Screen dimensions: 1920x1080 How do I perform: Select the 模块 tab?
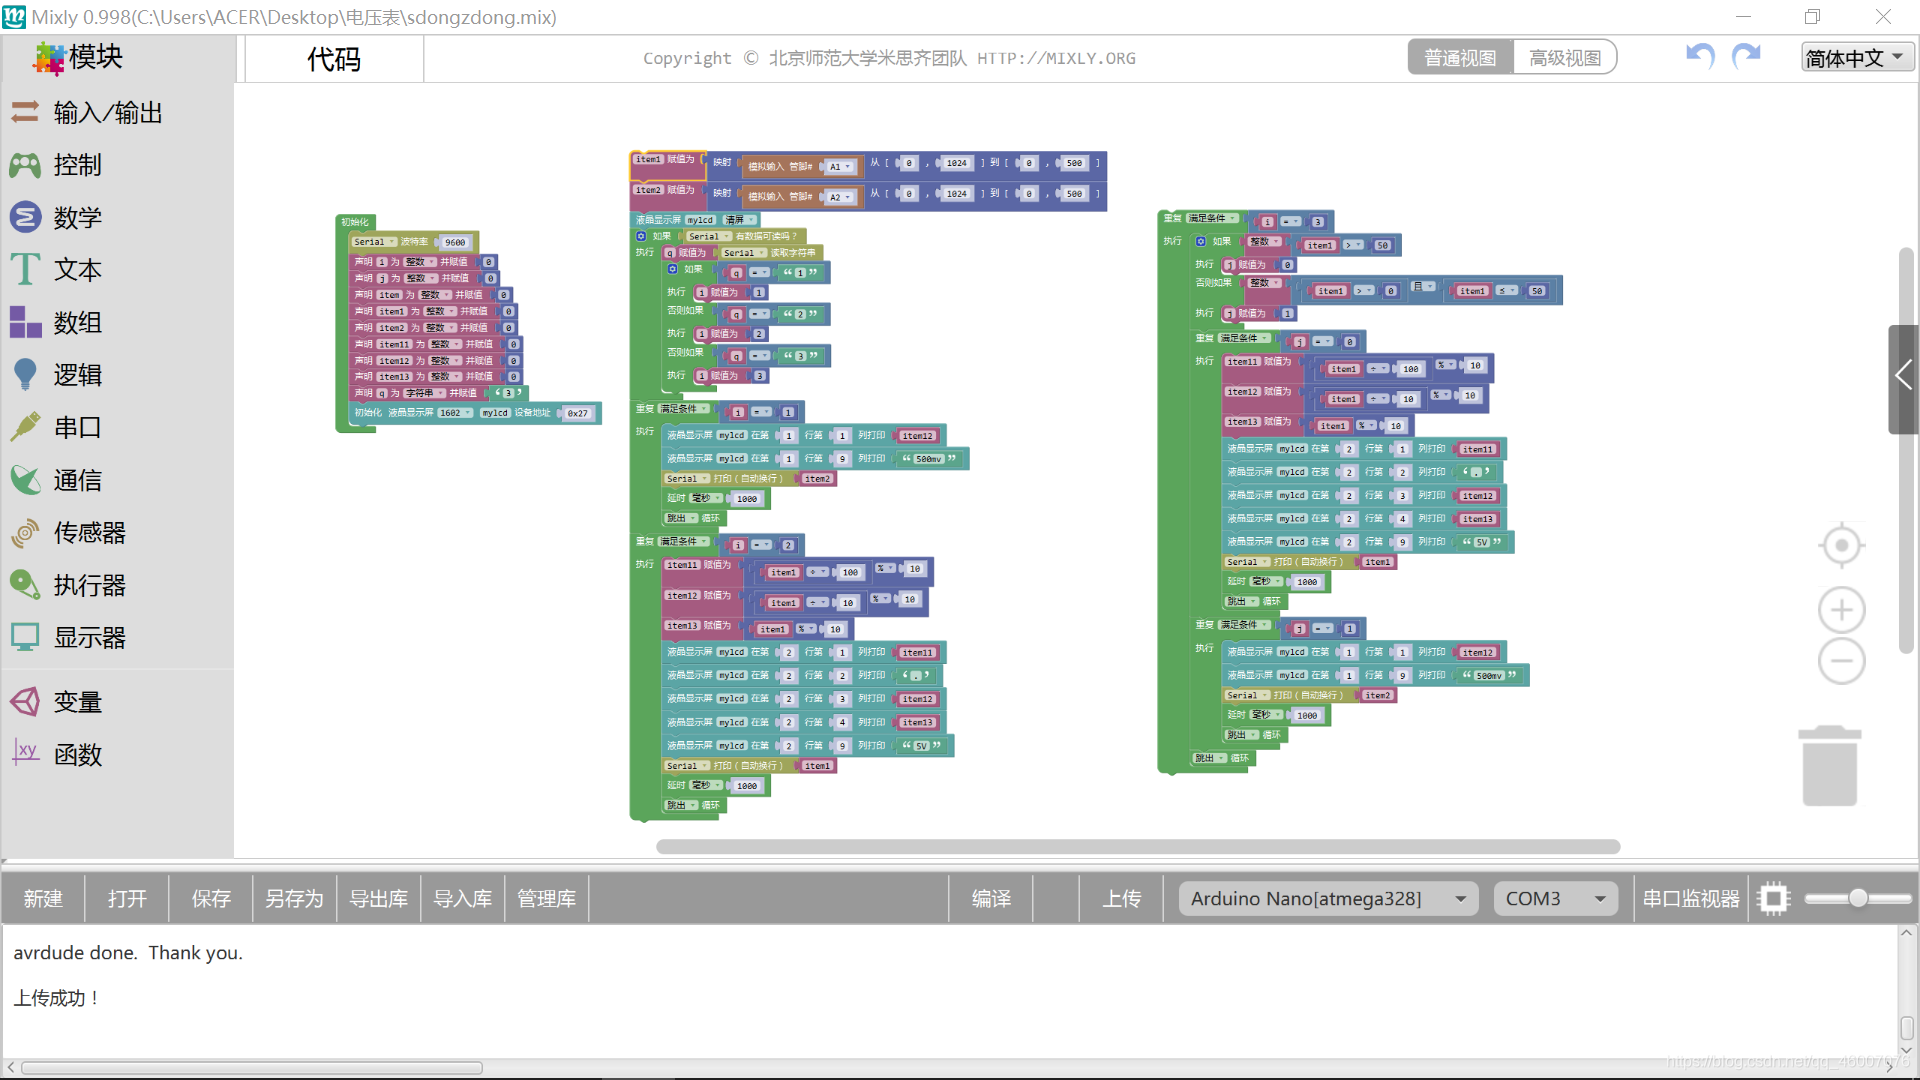point(78,57)
